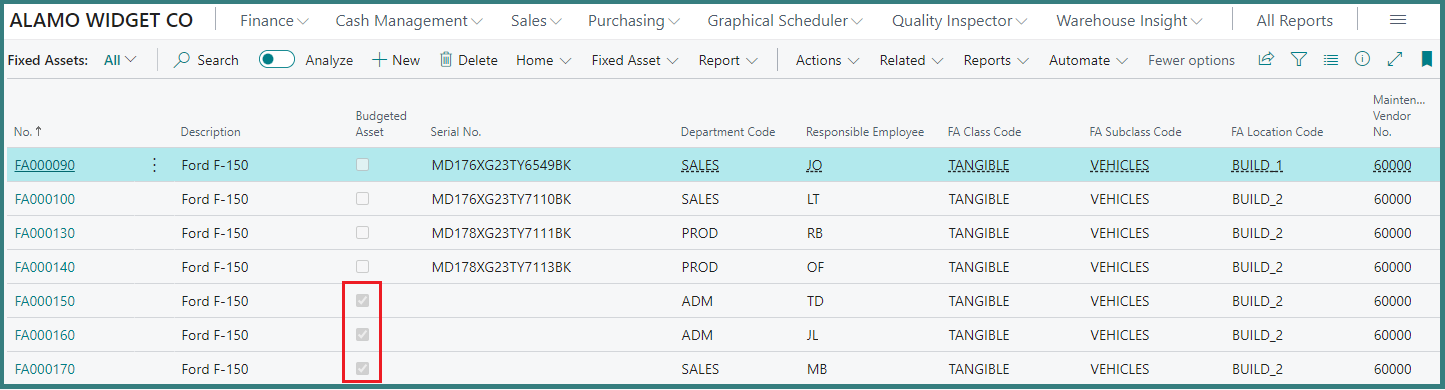Open the share icon in toolbar
Viewport: 1445px width, 390px height.
click(x=1266, y=60)
